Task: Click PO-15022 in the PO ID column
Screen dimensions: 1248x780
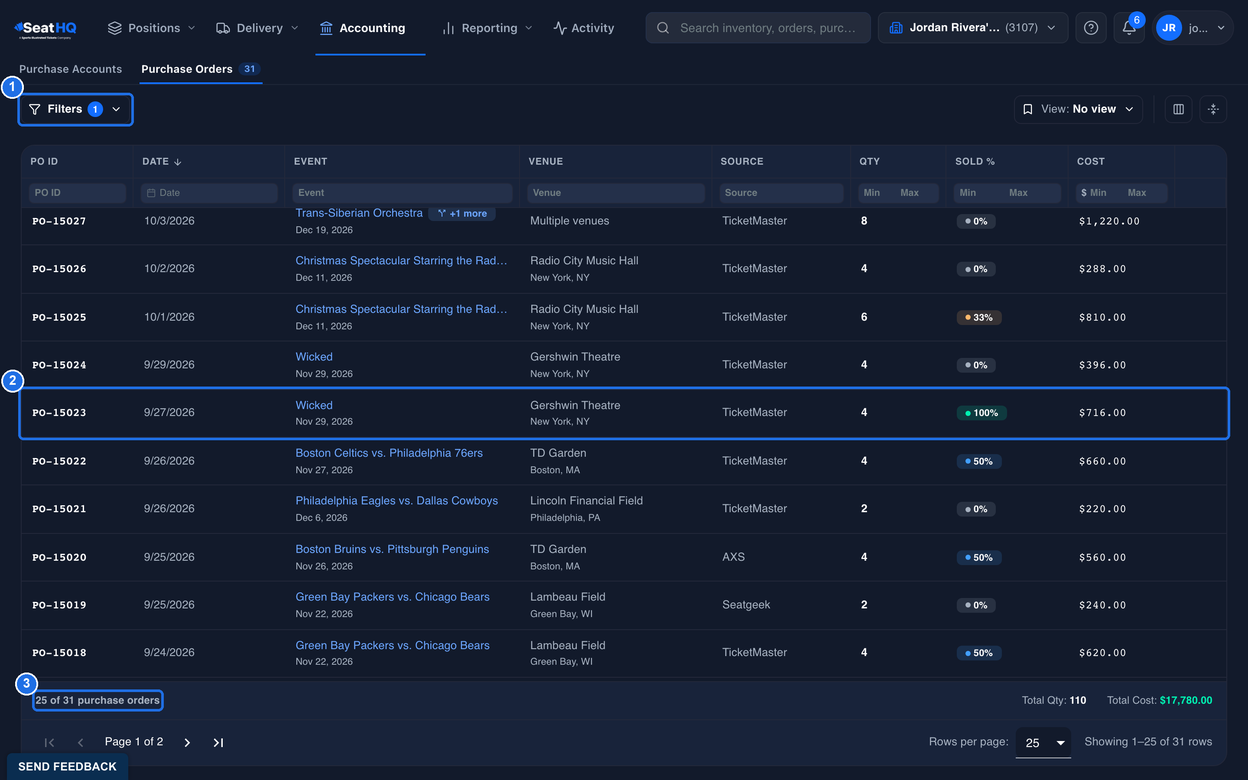Action: click(x=59, y=461)
